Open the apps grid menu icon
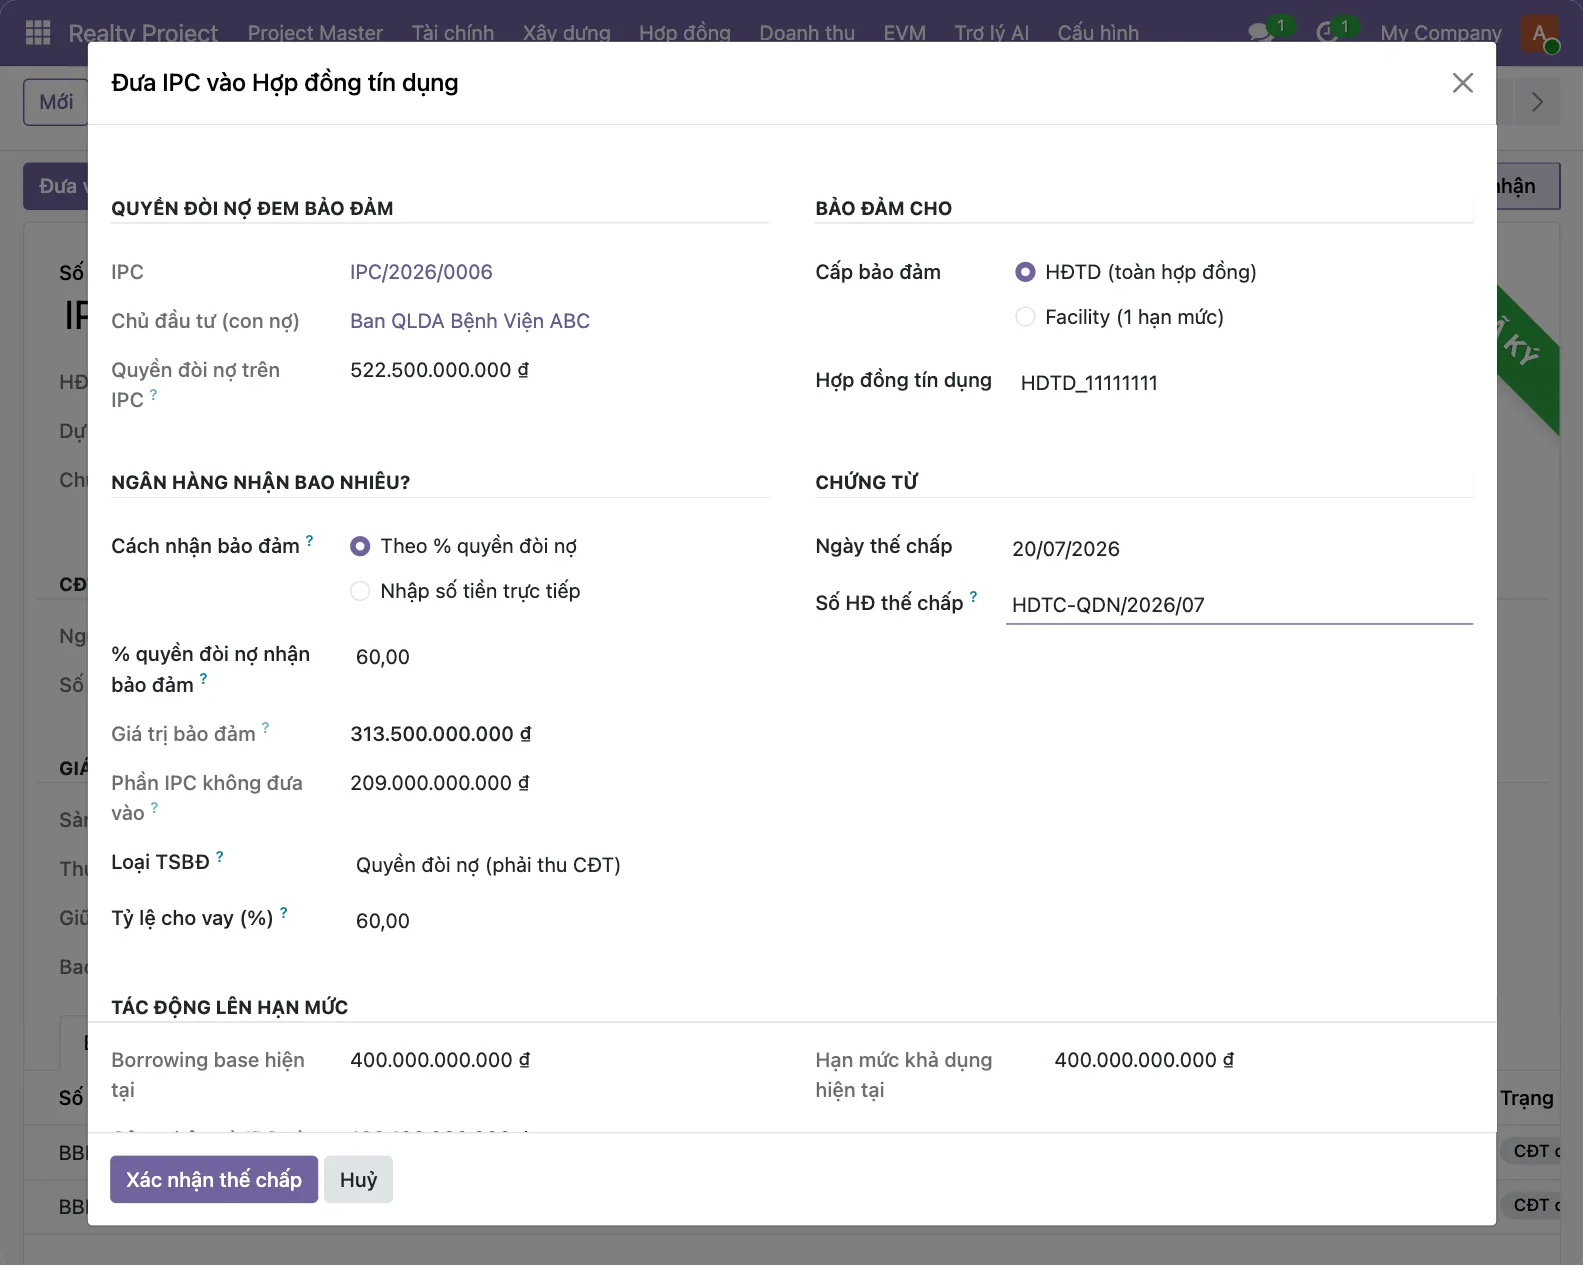 (38, 33)
